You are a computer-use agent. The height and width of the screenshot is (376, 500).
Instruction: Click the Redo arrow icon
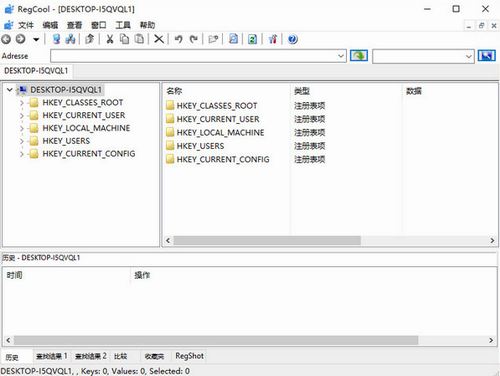194,39
